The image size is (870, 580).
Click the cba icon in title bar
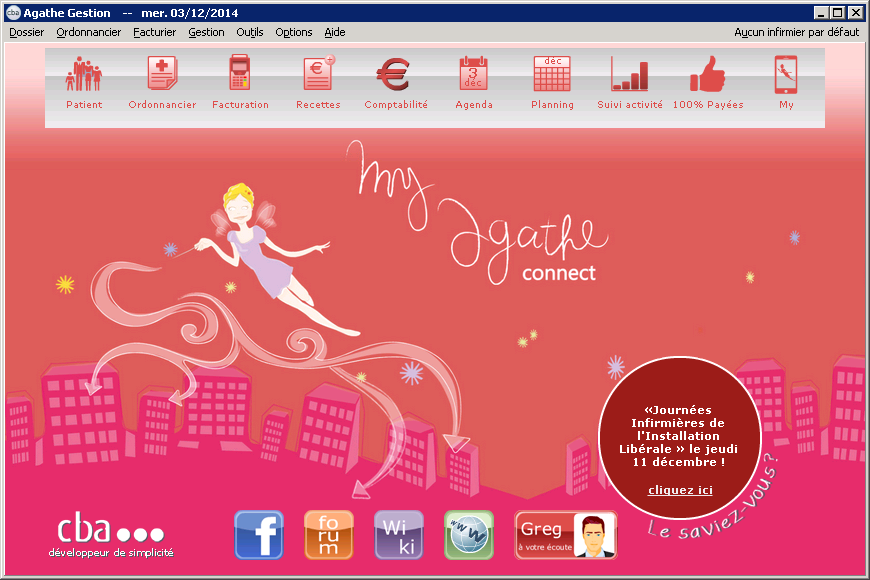[13, 12]
